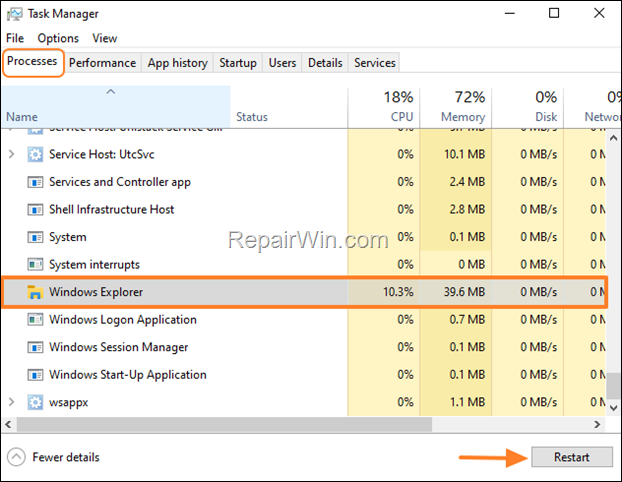Expand the wsappx process group

(12, 402)
